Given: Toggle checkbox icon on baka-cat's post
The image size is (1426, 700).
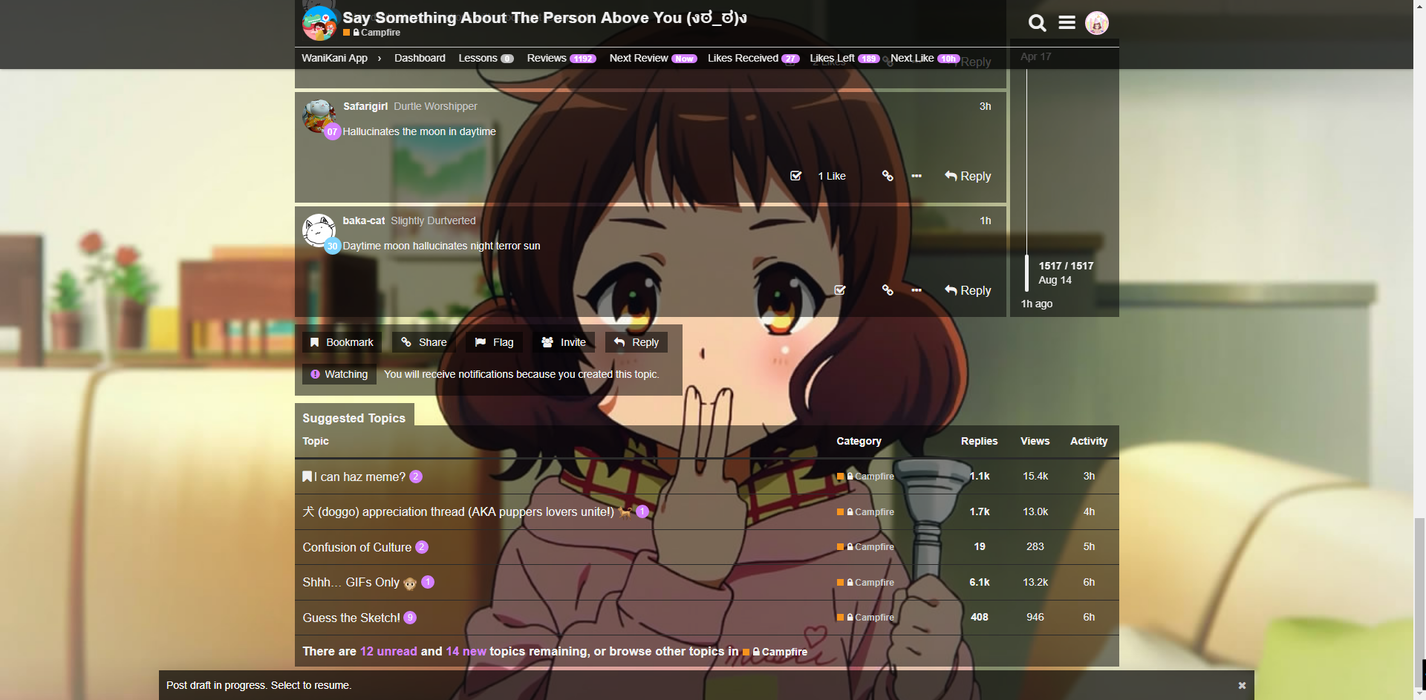Looking at the screenshot, I should 840,290.
